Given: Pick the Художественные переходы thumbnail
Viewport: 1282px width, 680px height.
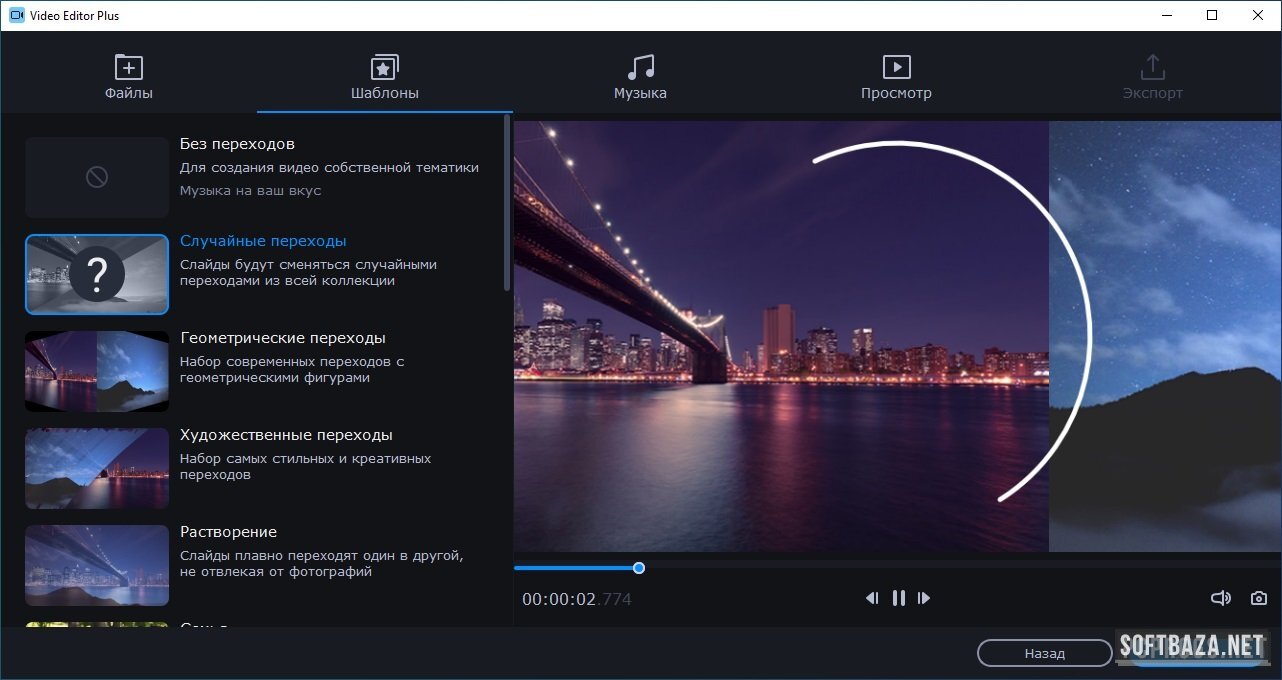Looking at the screenshot, I should click(x=97, y=468).
